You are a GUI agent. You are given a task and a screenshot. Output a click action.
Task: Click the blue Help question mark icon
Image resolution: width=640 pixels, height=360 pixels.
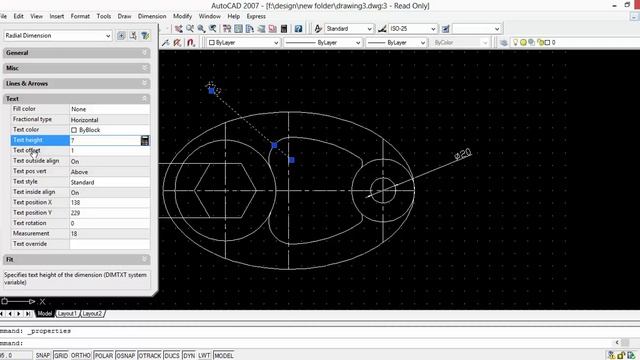click(298, 29)
